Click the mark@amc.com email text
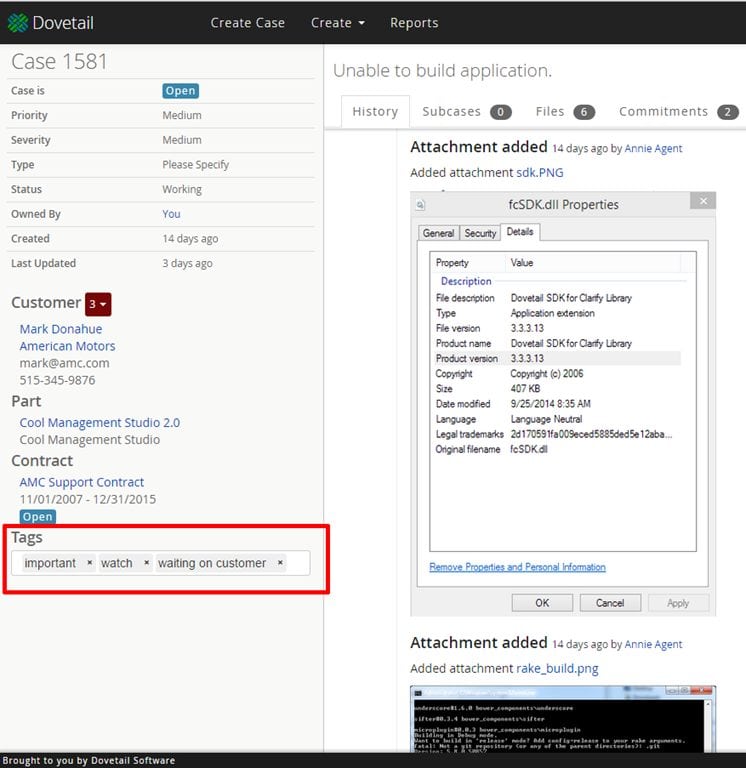The image size is (746, 768). point(65,363)
